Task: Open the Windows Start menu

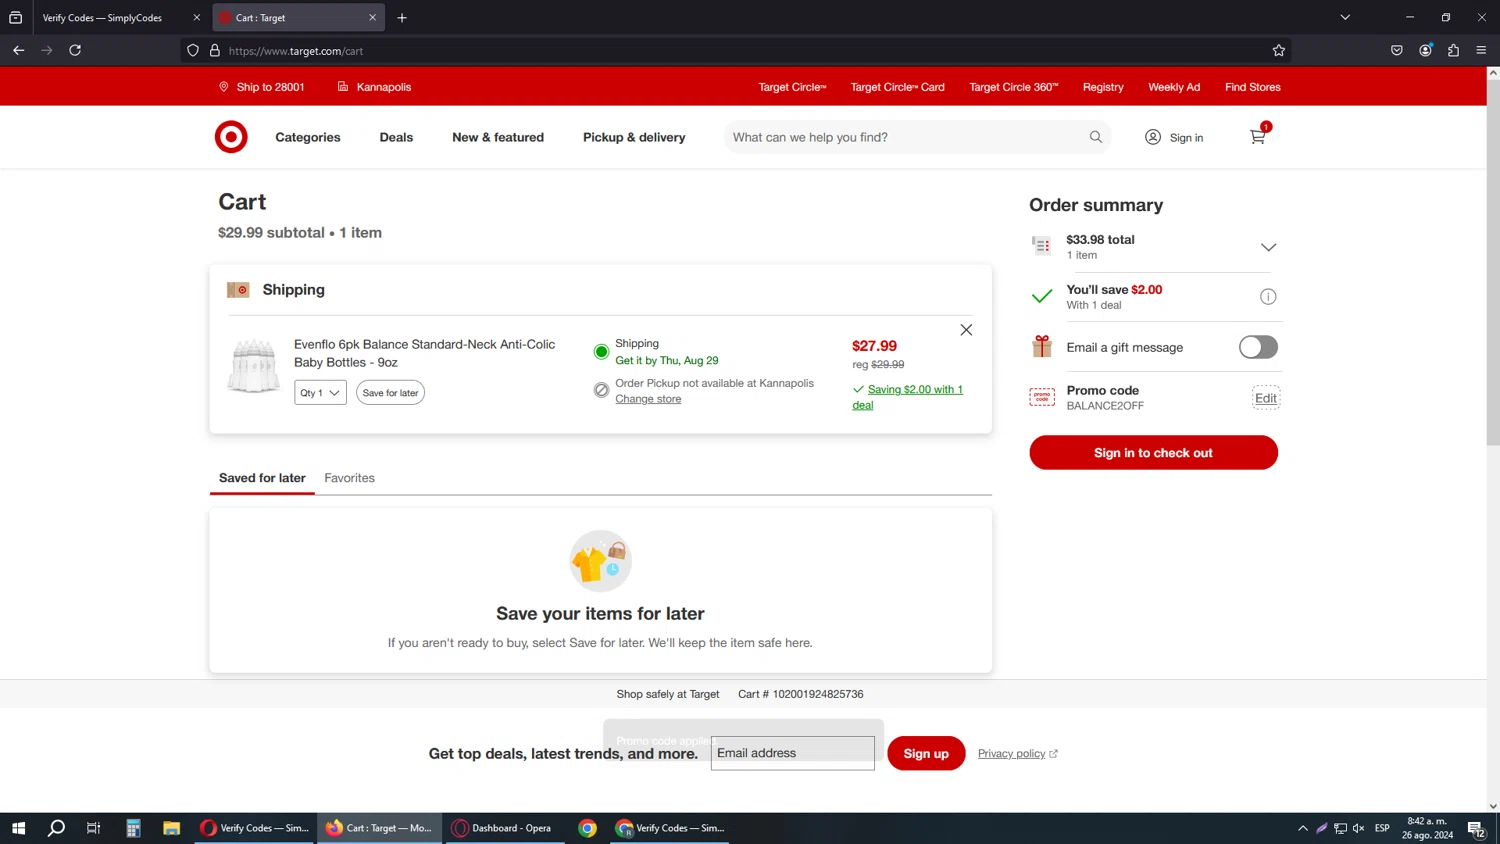Action: coord(18,828)
